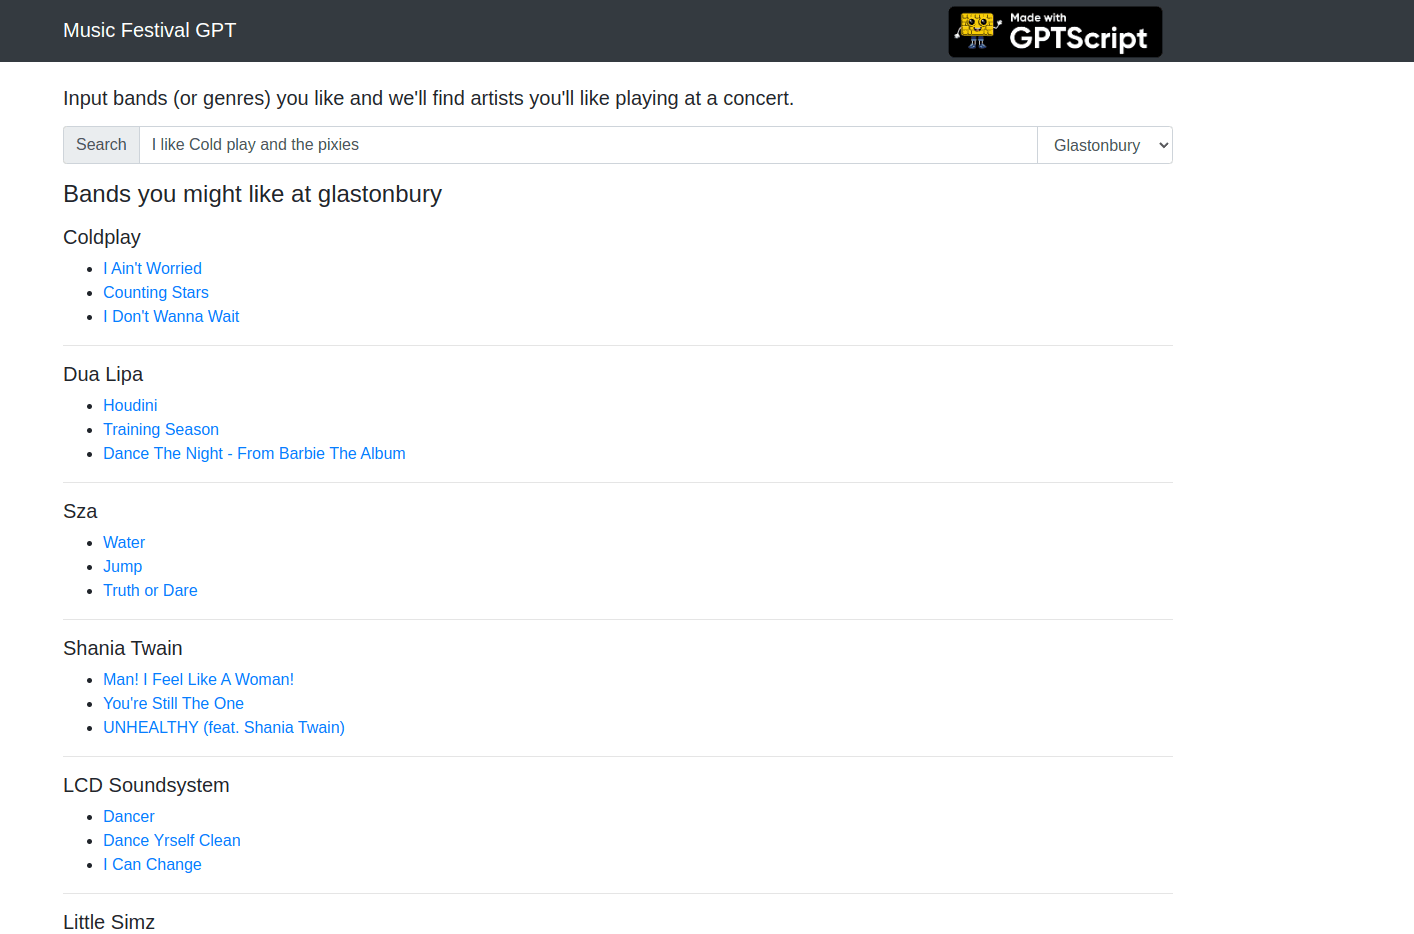Click the Made with GPTScript logo badge
The width and height of the screenshot is (1414, 934).
1055,32
